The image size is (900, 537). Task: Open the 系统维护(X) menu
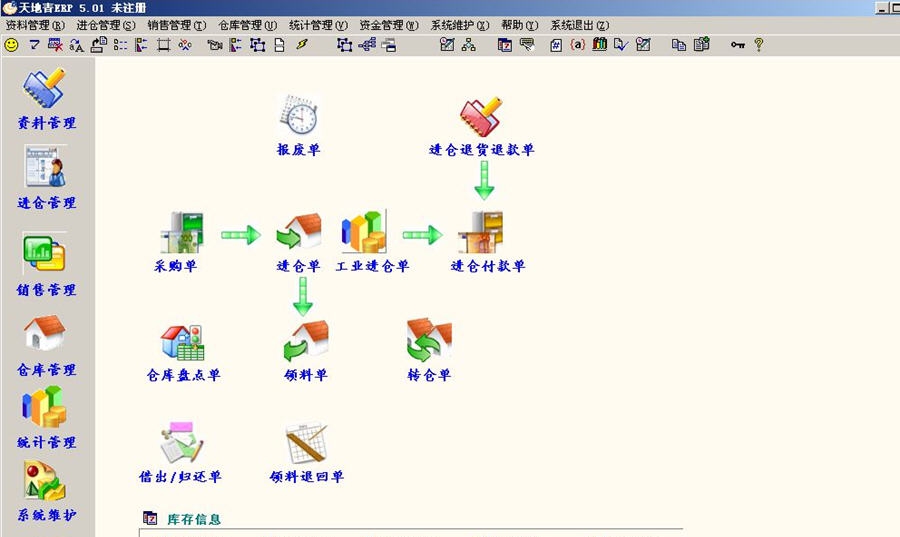click(460, 25)
